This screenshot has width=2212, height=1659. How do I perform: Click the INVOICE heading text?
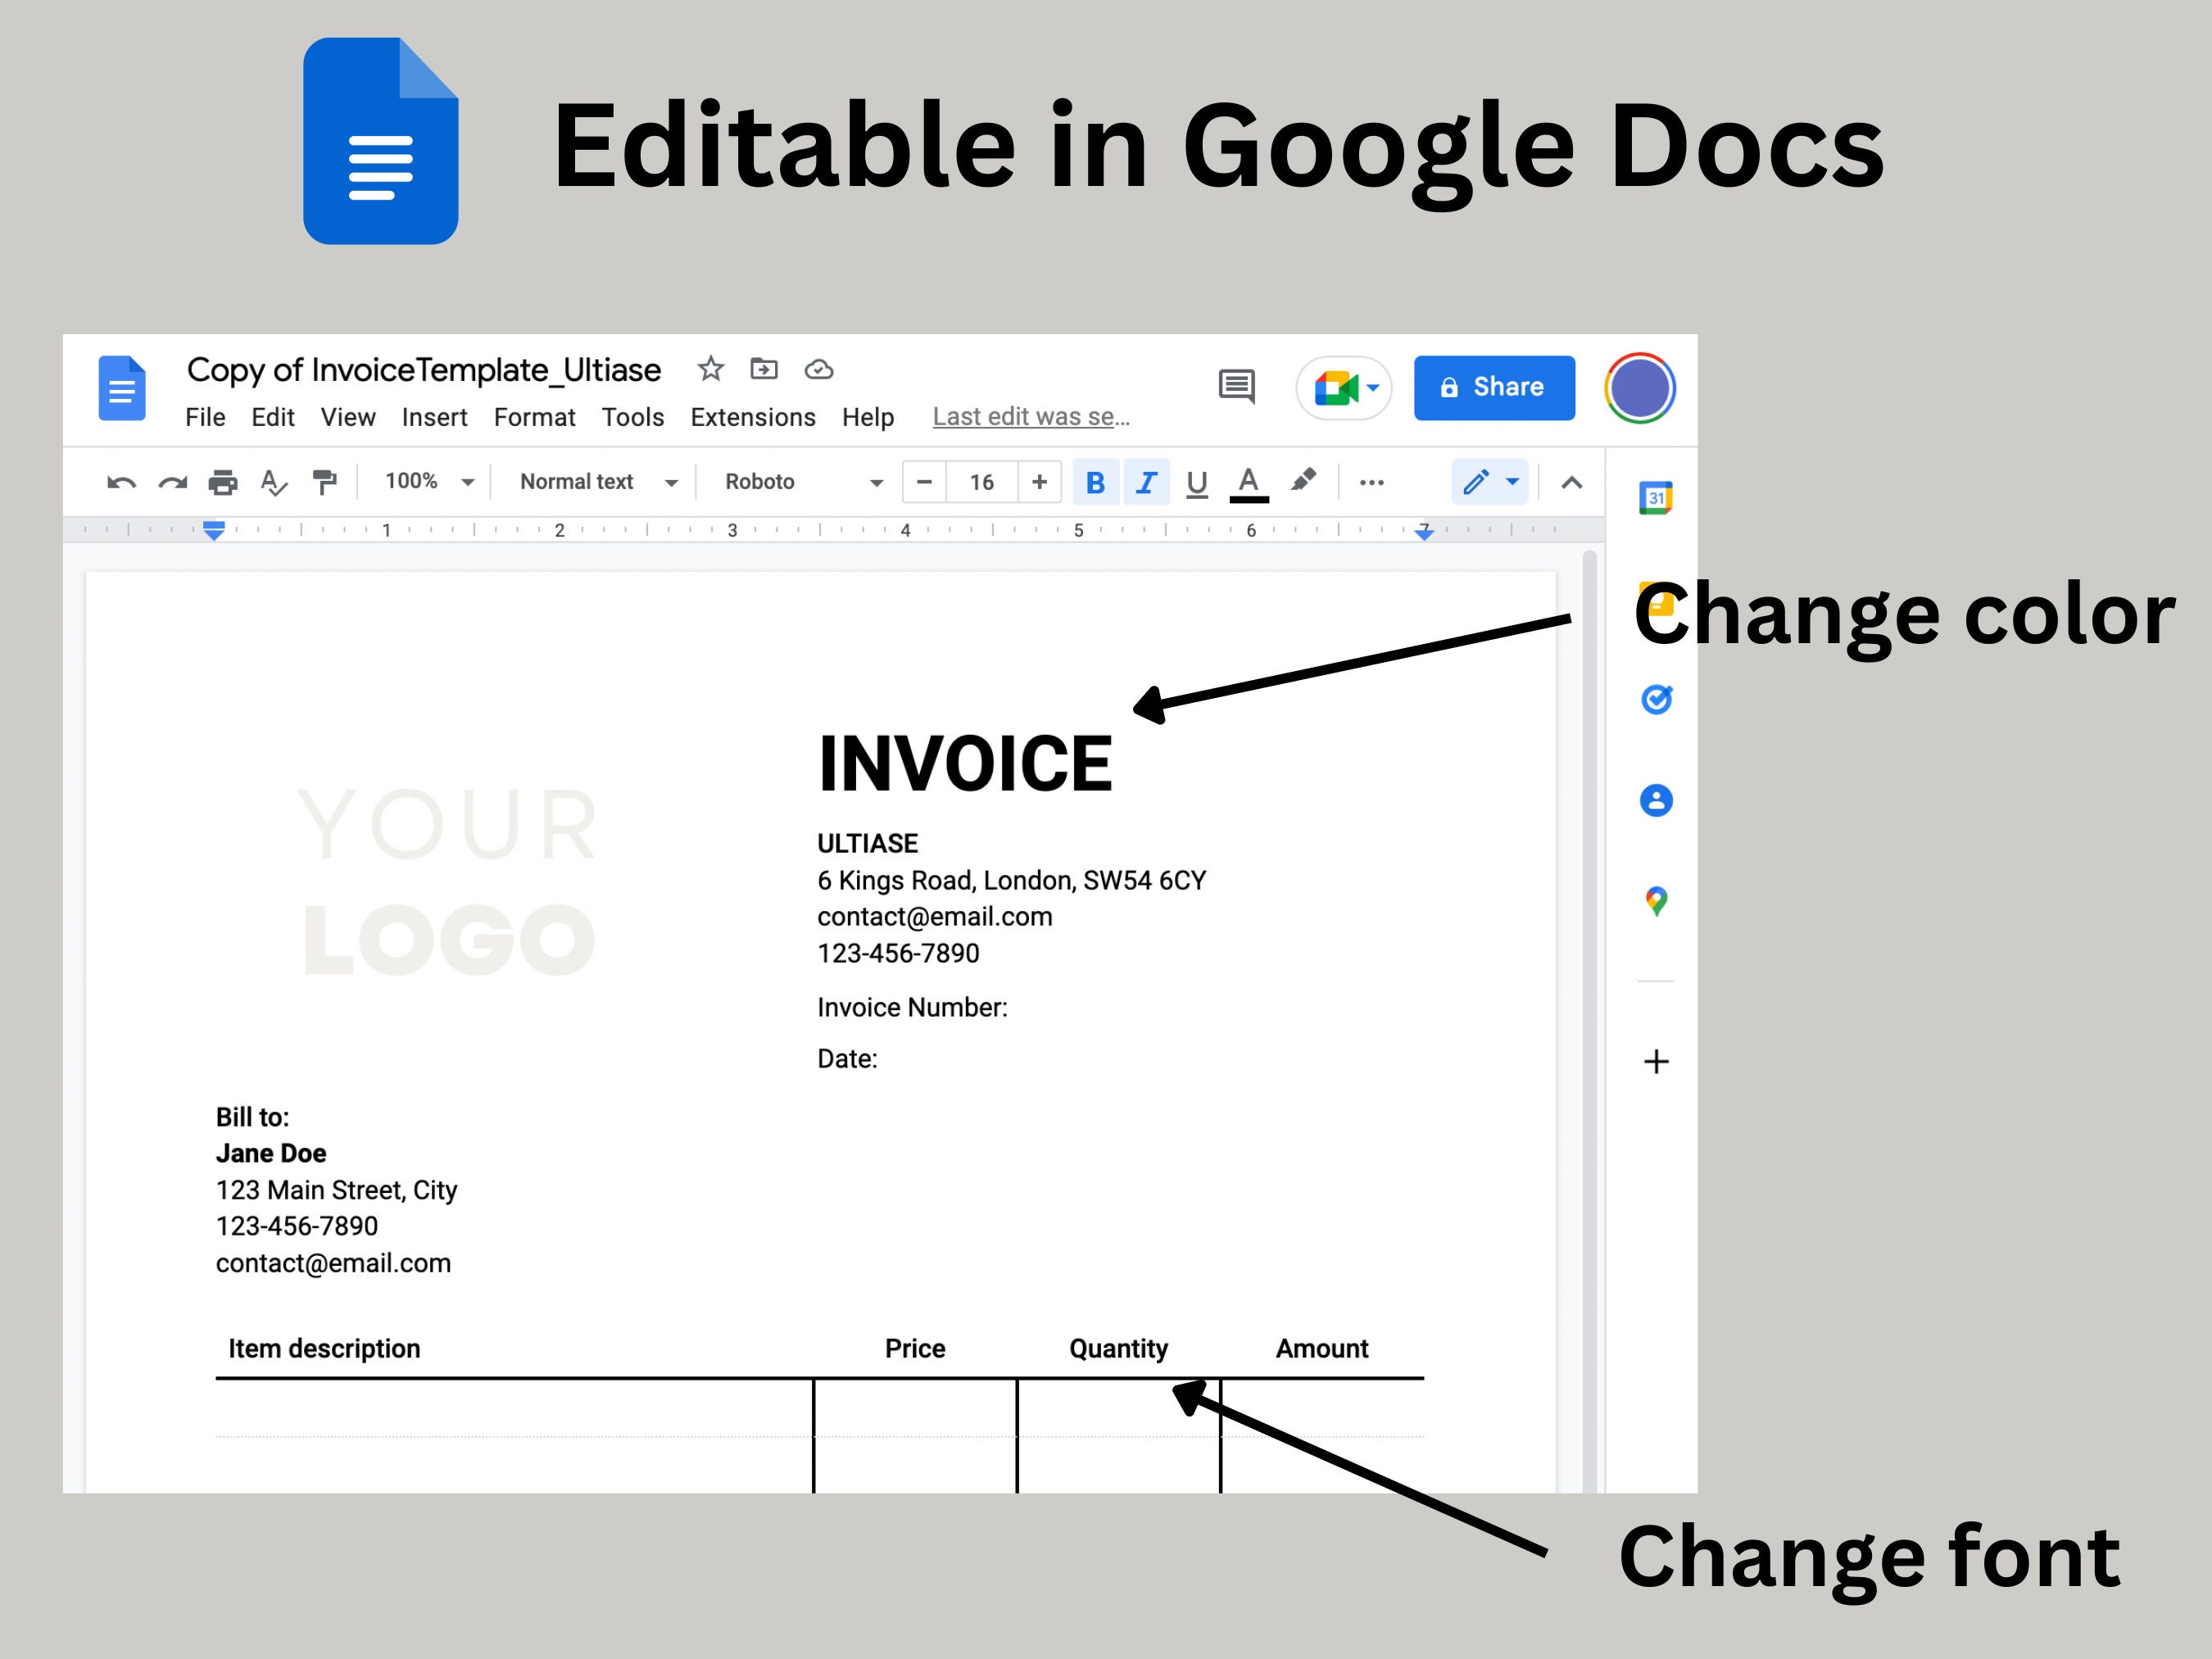coord(965,764)
